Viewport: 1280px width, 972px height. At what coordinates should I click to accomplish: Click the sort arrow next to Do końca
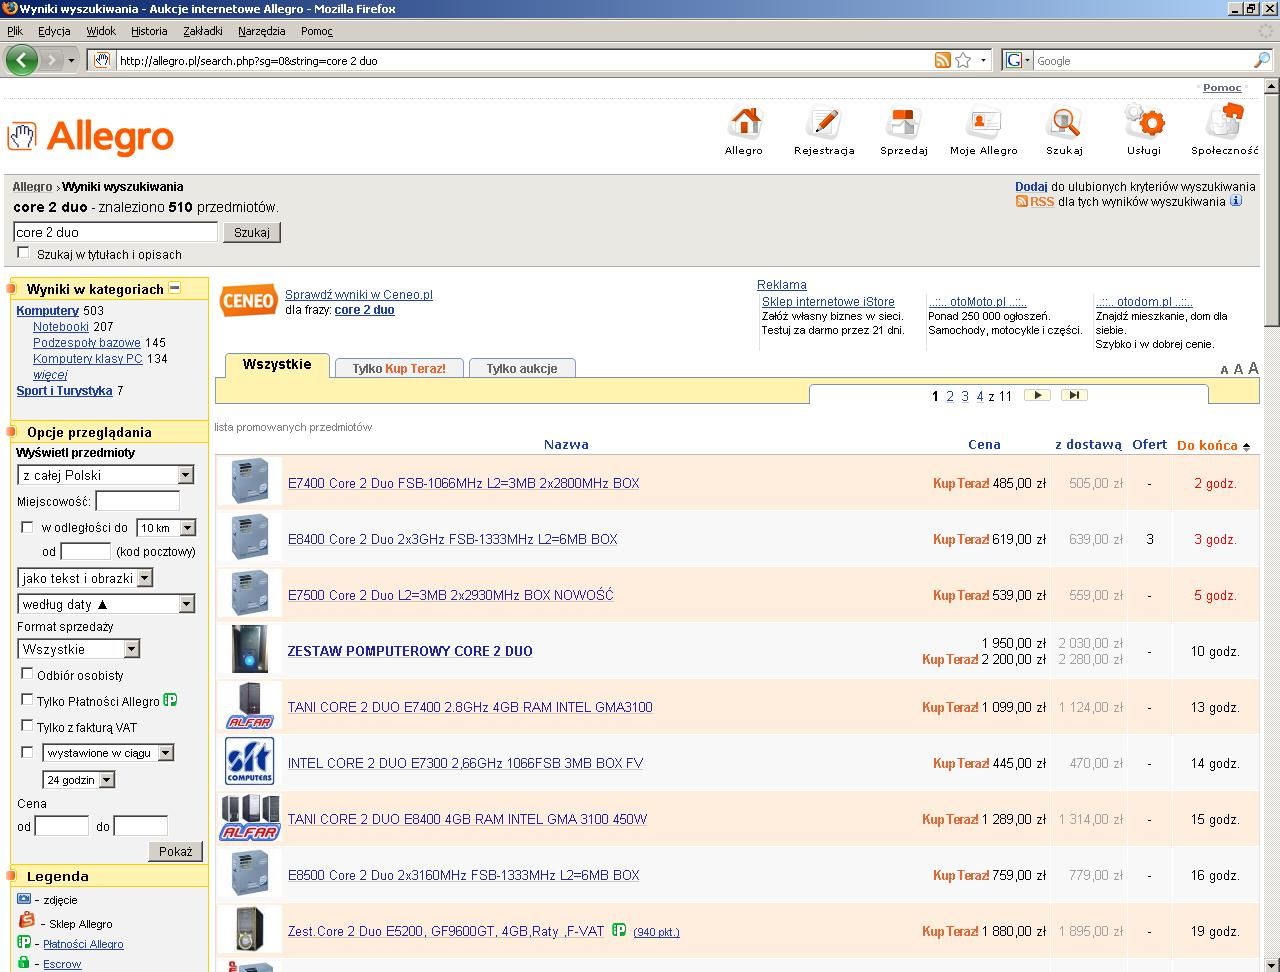point(1246,446)
